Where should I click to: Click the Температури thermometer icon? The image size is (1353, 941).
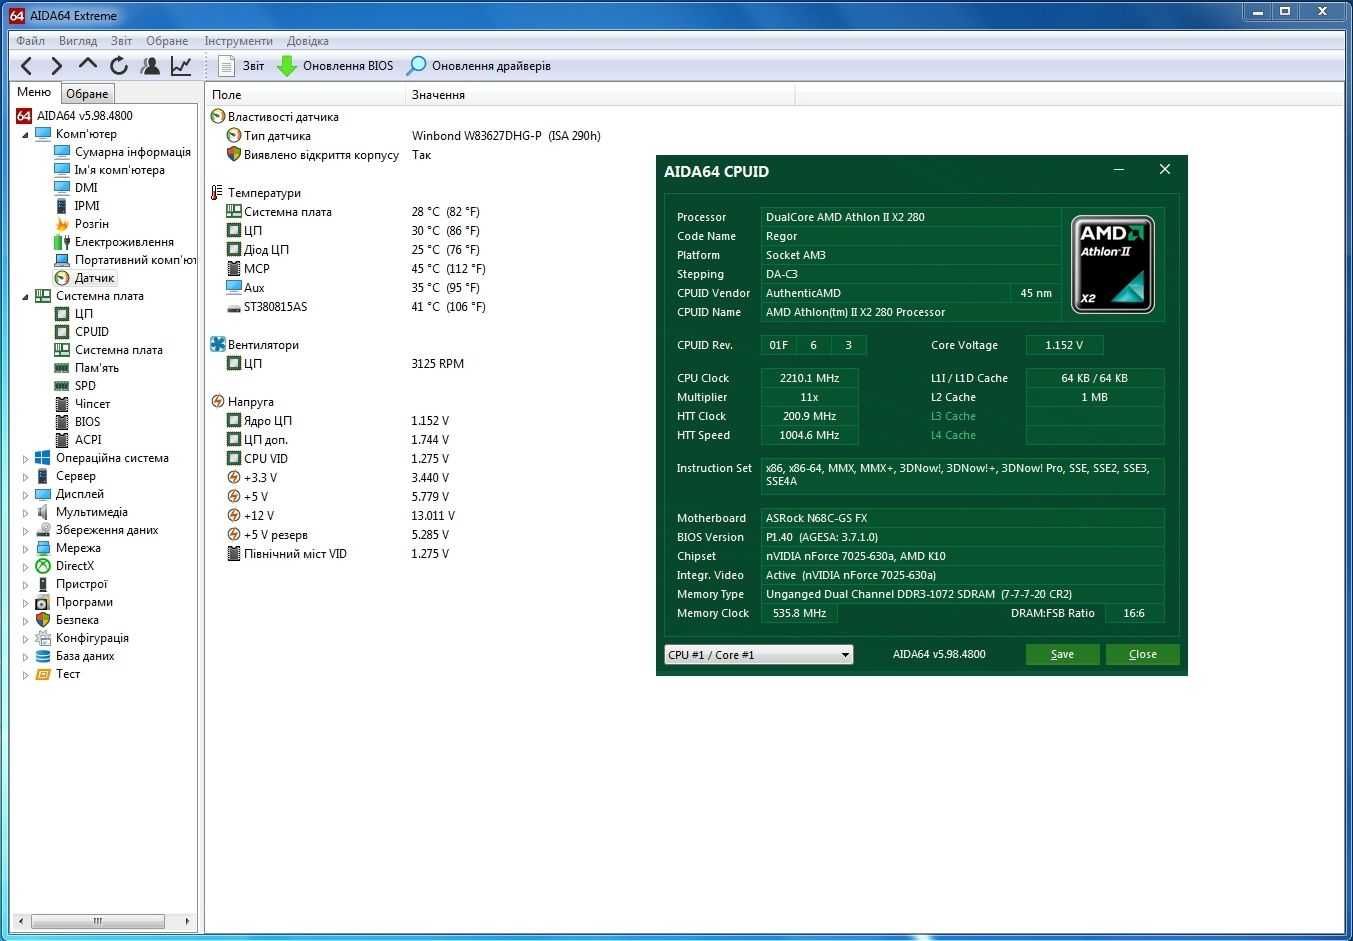click(x=217, y=193)
